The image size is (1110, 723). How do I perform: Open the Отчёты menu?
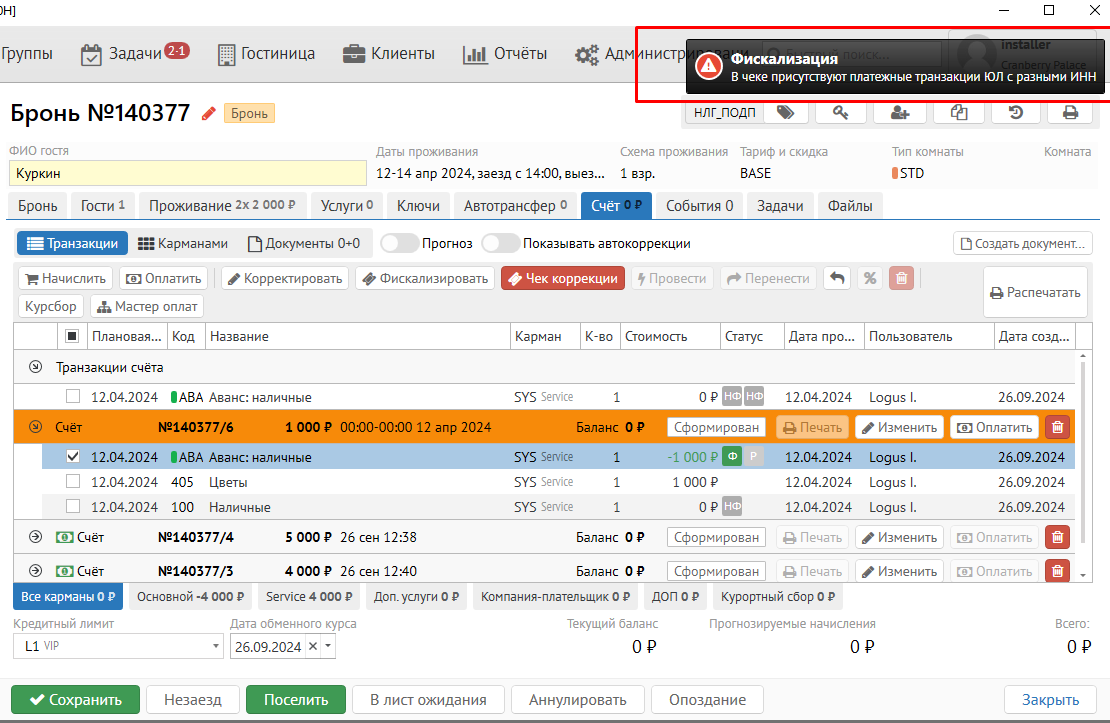pyautogui.click(x=505, y=54)
